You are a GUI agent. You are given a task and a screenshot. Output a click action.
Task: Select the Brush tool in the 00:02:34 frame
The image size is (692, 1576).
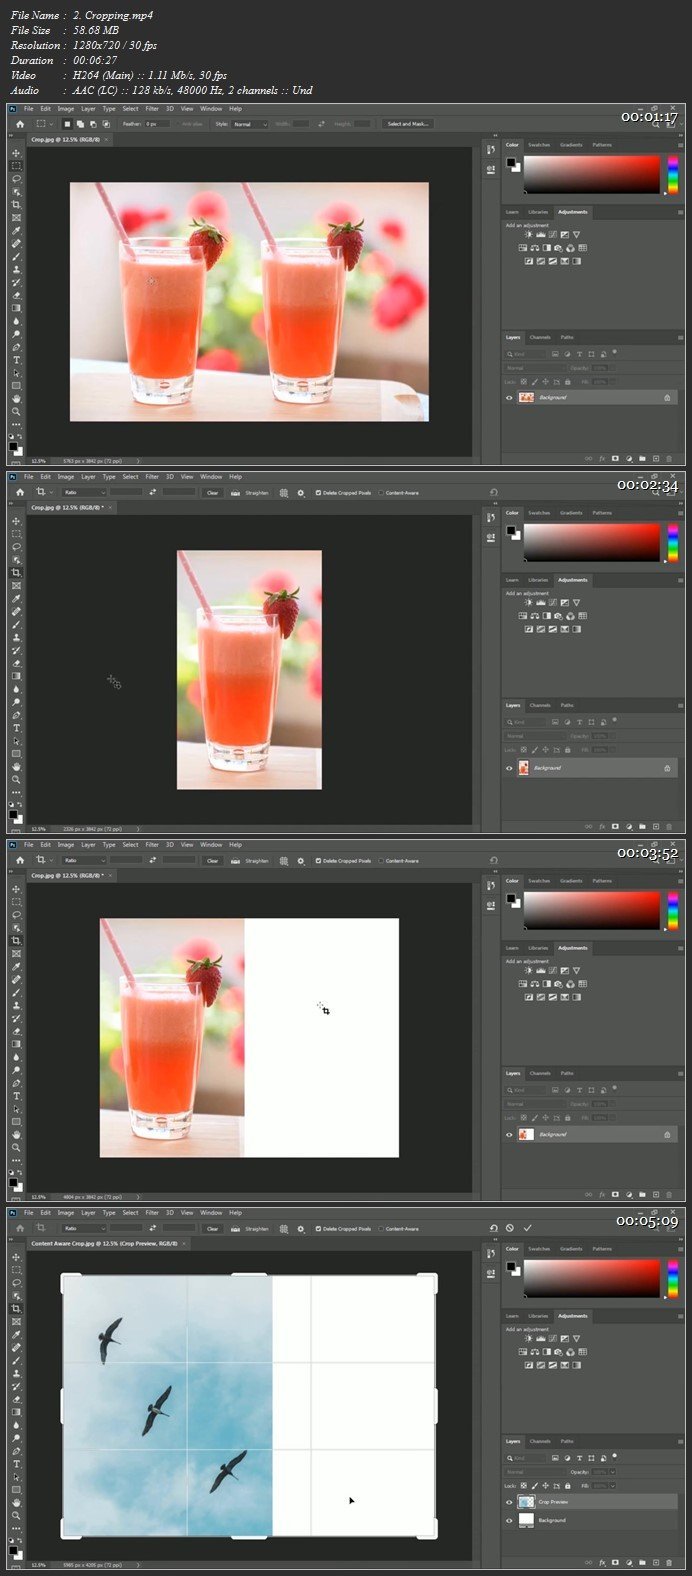(x=16, y=625)
